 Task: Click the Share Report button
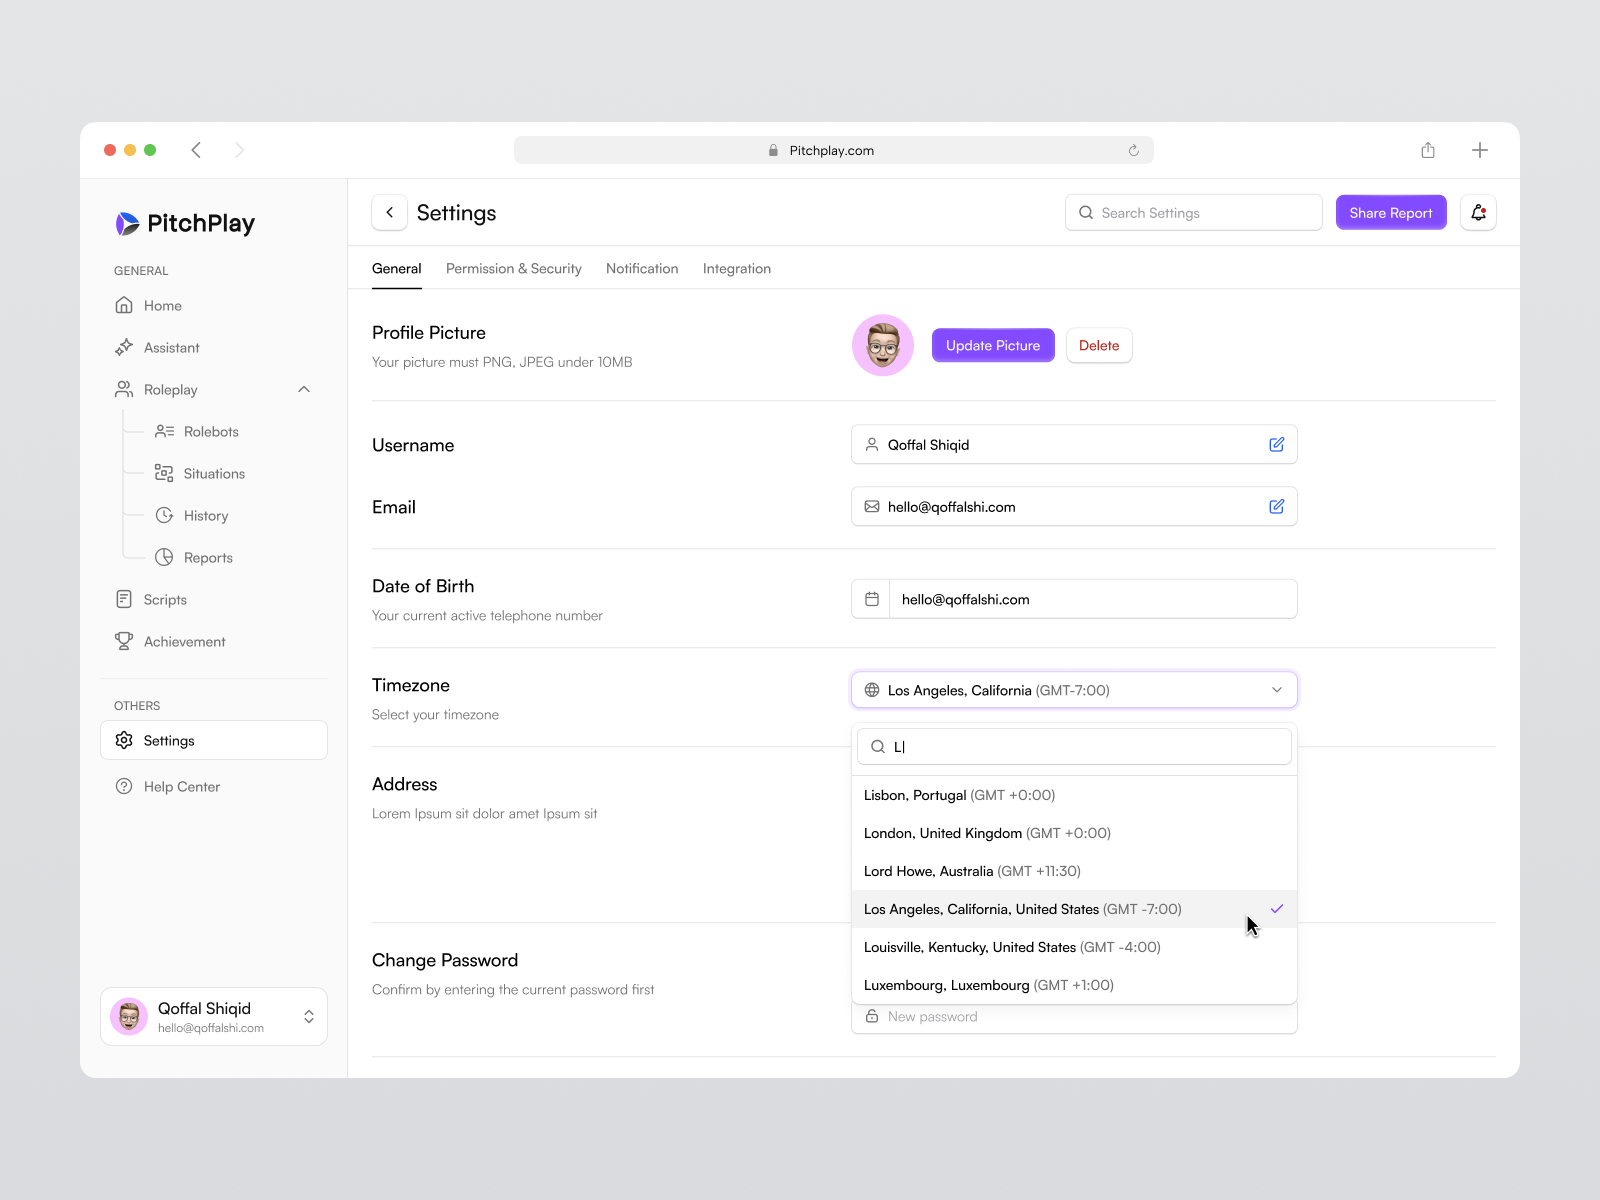[1390, 212]
